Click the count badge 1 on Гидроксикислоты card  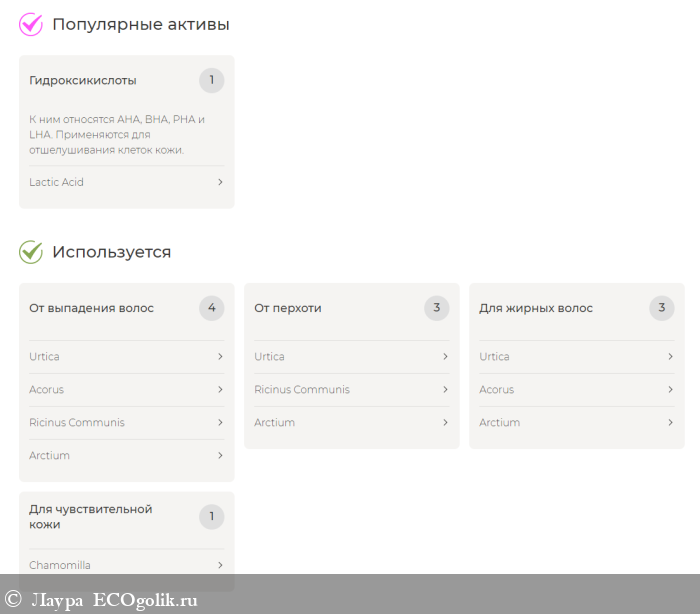click(211, 80)
